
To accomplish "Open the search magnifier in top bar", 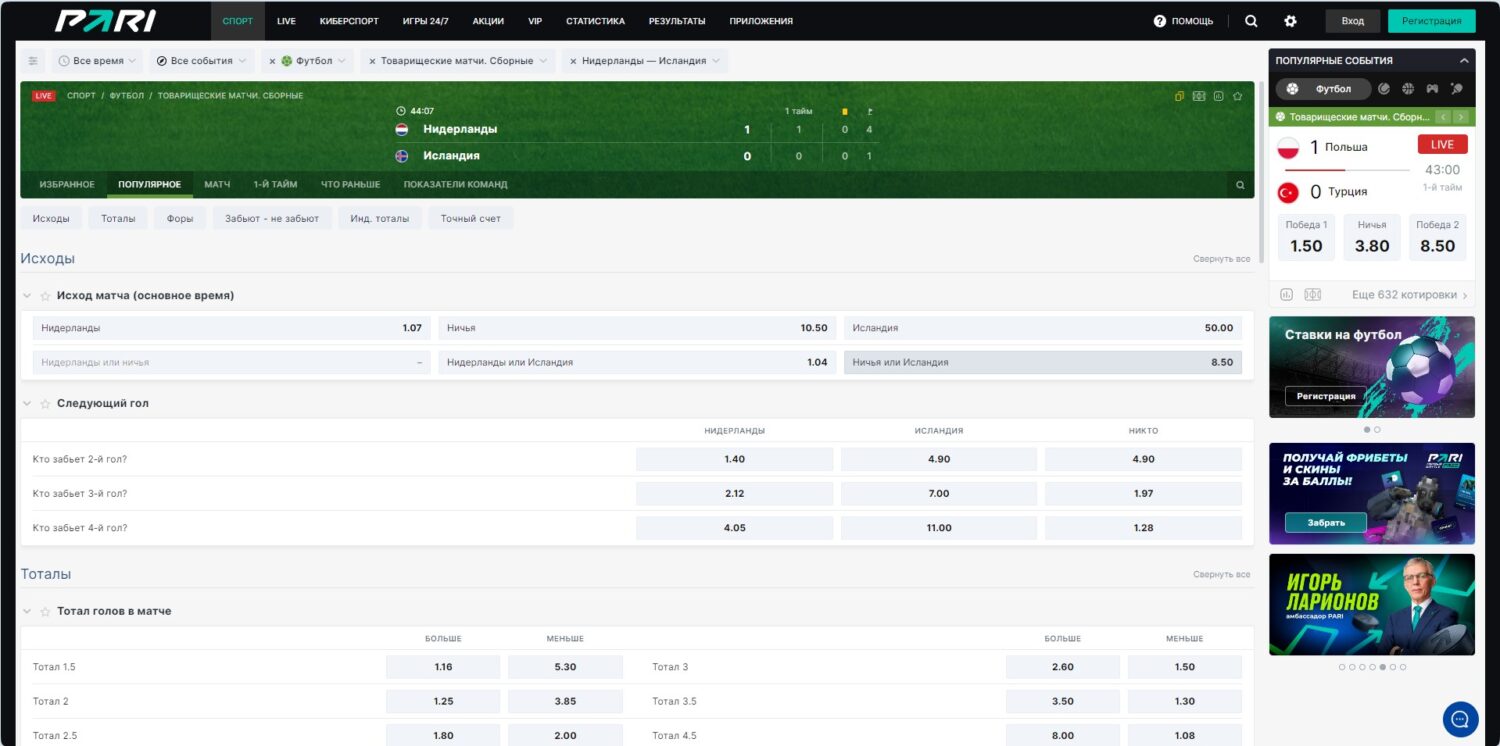I will tap(1251, 21).
